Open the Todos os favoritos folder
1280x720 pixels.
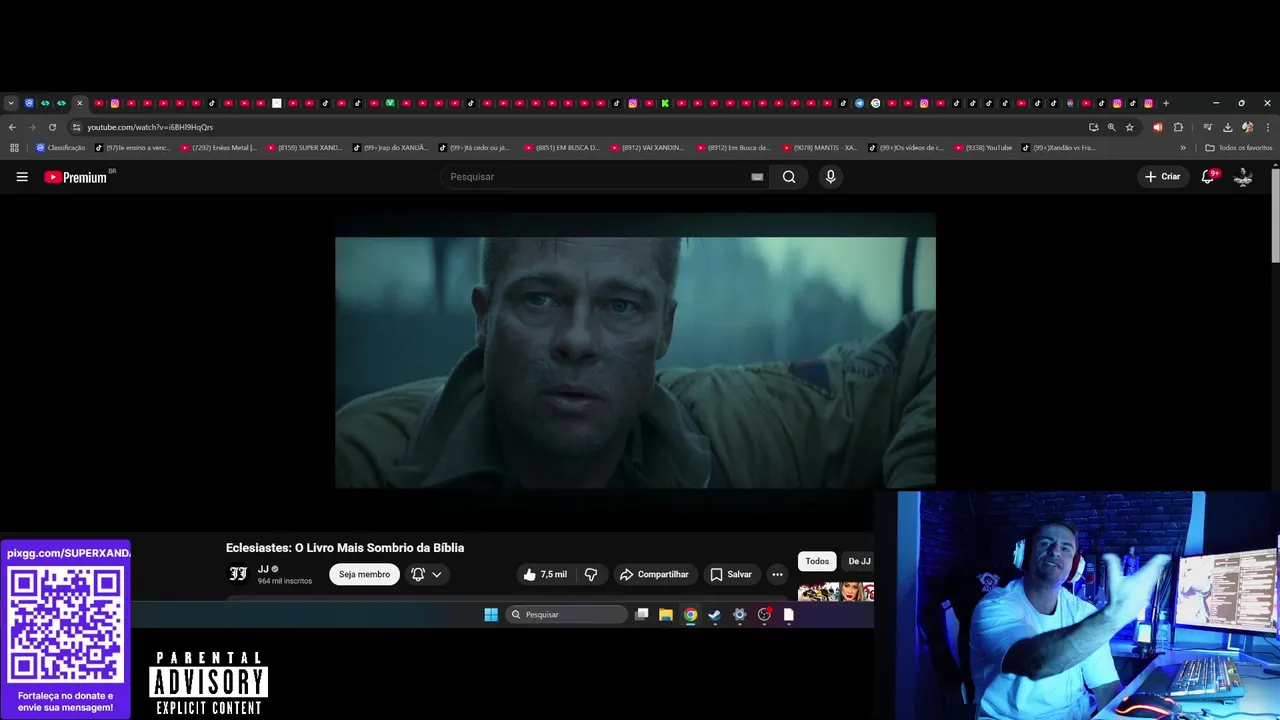pyautogui.click(x=1239, y=148)
